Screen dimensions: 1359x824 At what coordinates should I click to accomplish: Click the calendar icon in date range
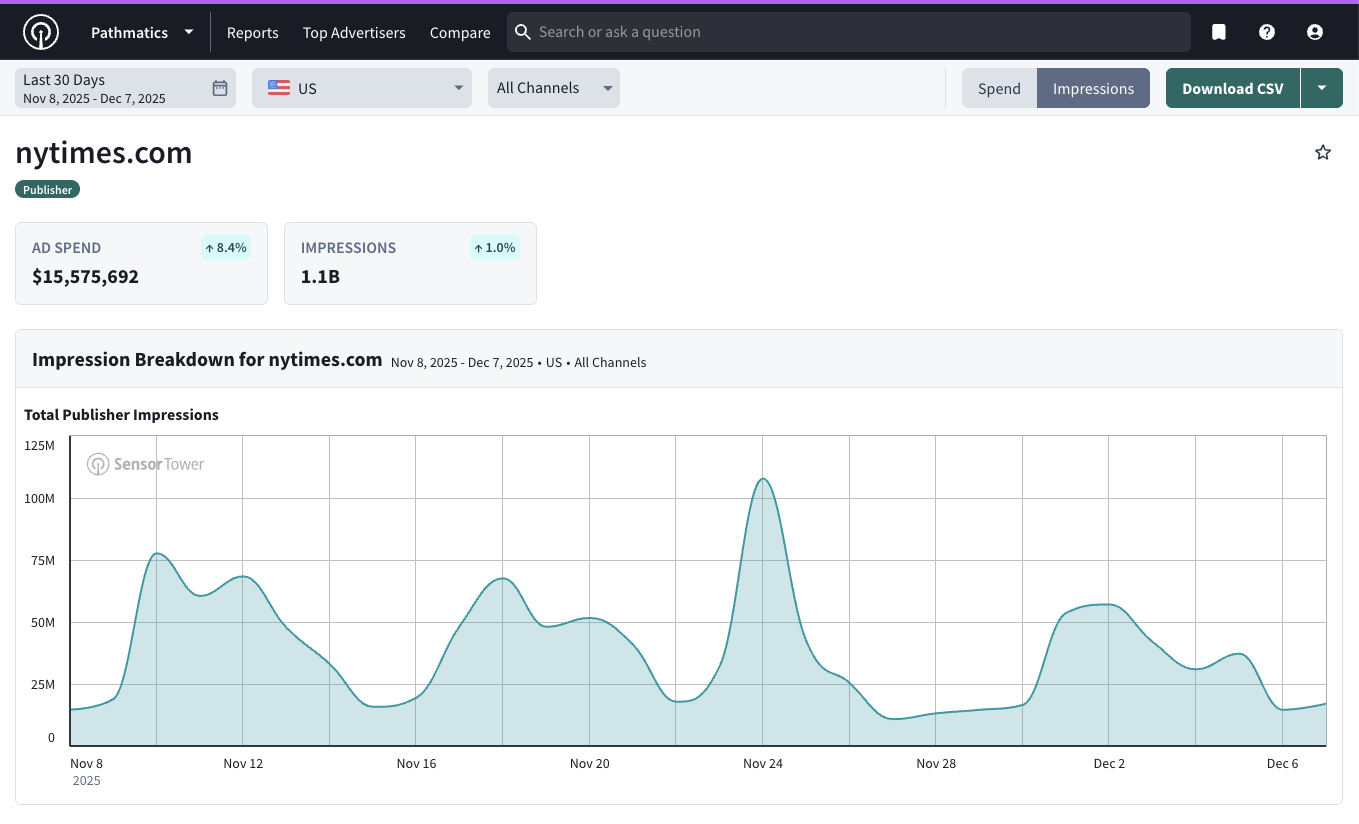220,88
